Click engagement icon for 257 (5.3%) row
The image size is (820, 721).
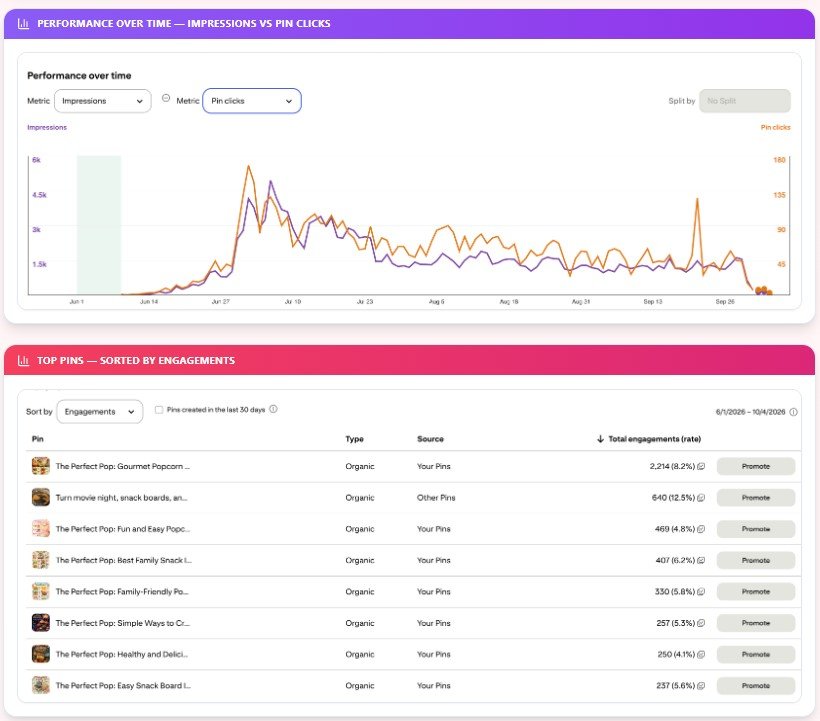click(x=701, y=623)
